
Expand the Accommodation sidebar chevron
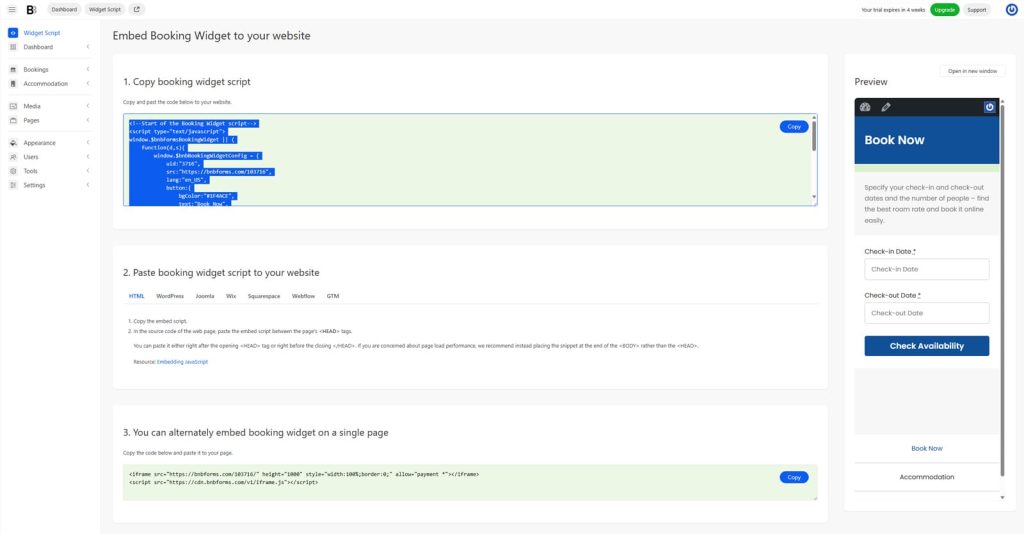88,84
